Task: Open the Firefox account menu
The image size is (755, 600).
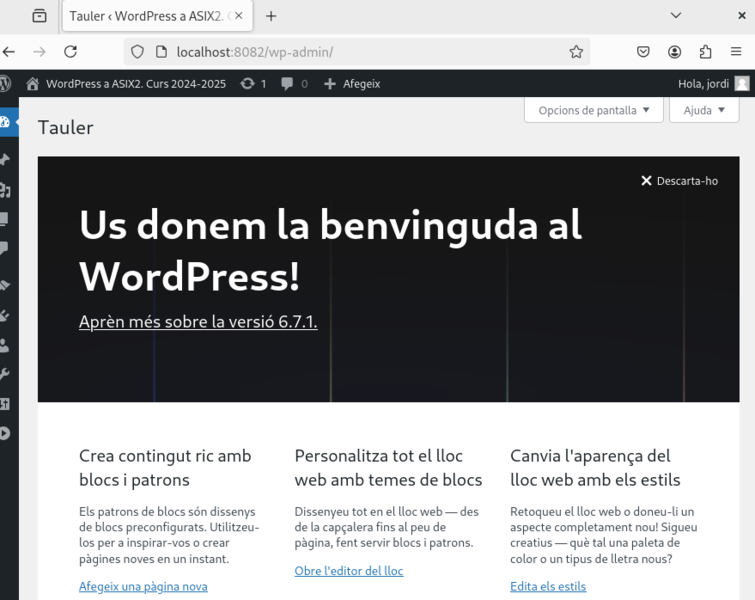Action: [x=674, y=52]
